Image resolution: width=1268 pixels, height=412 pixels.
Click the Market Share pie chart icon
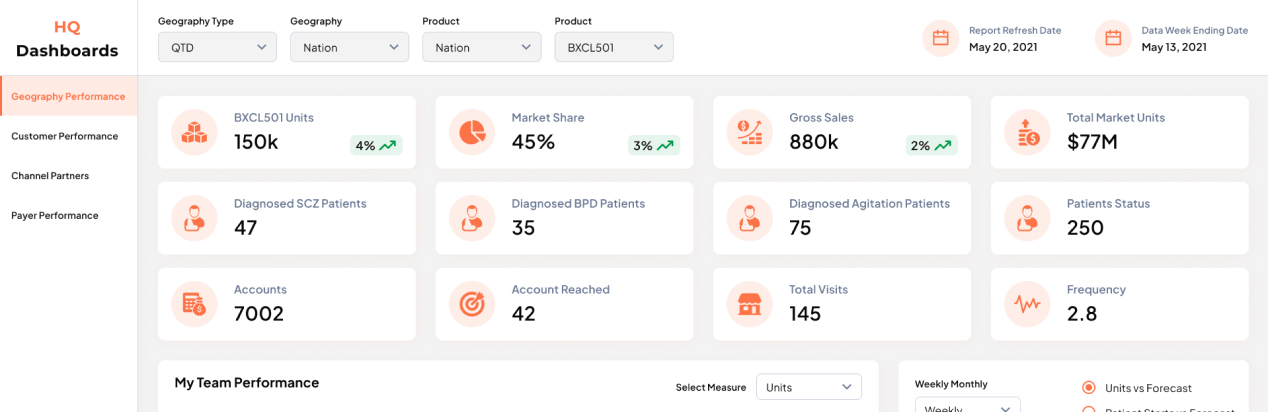click(x=472, y=132)
